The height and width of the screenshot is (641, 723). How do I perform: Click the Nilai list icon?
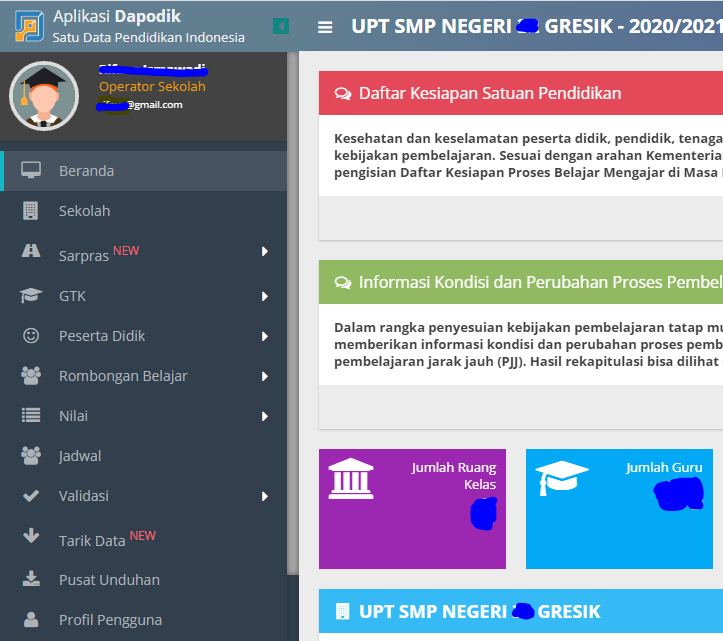point(31,415)
